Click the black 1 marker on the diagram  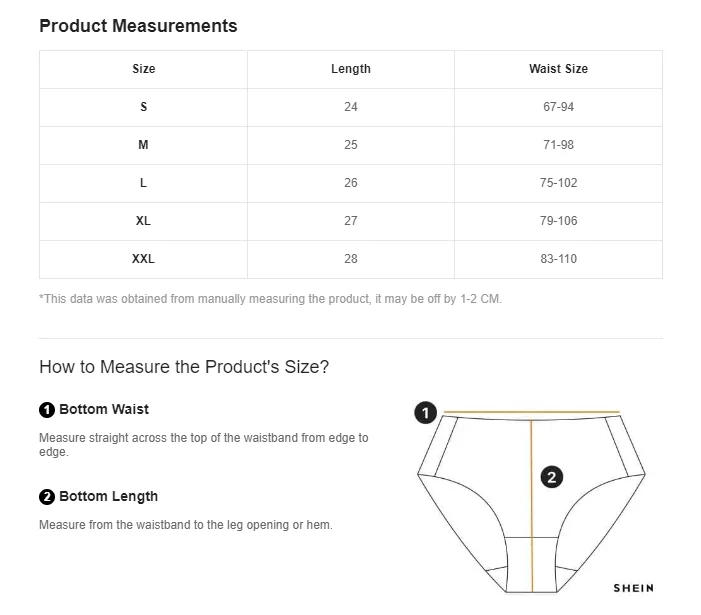pos(425,413)
